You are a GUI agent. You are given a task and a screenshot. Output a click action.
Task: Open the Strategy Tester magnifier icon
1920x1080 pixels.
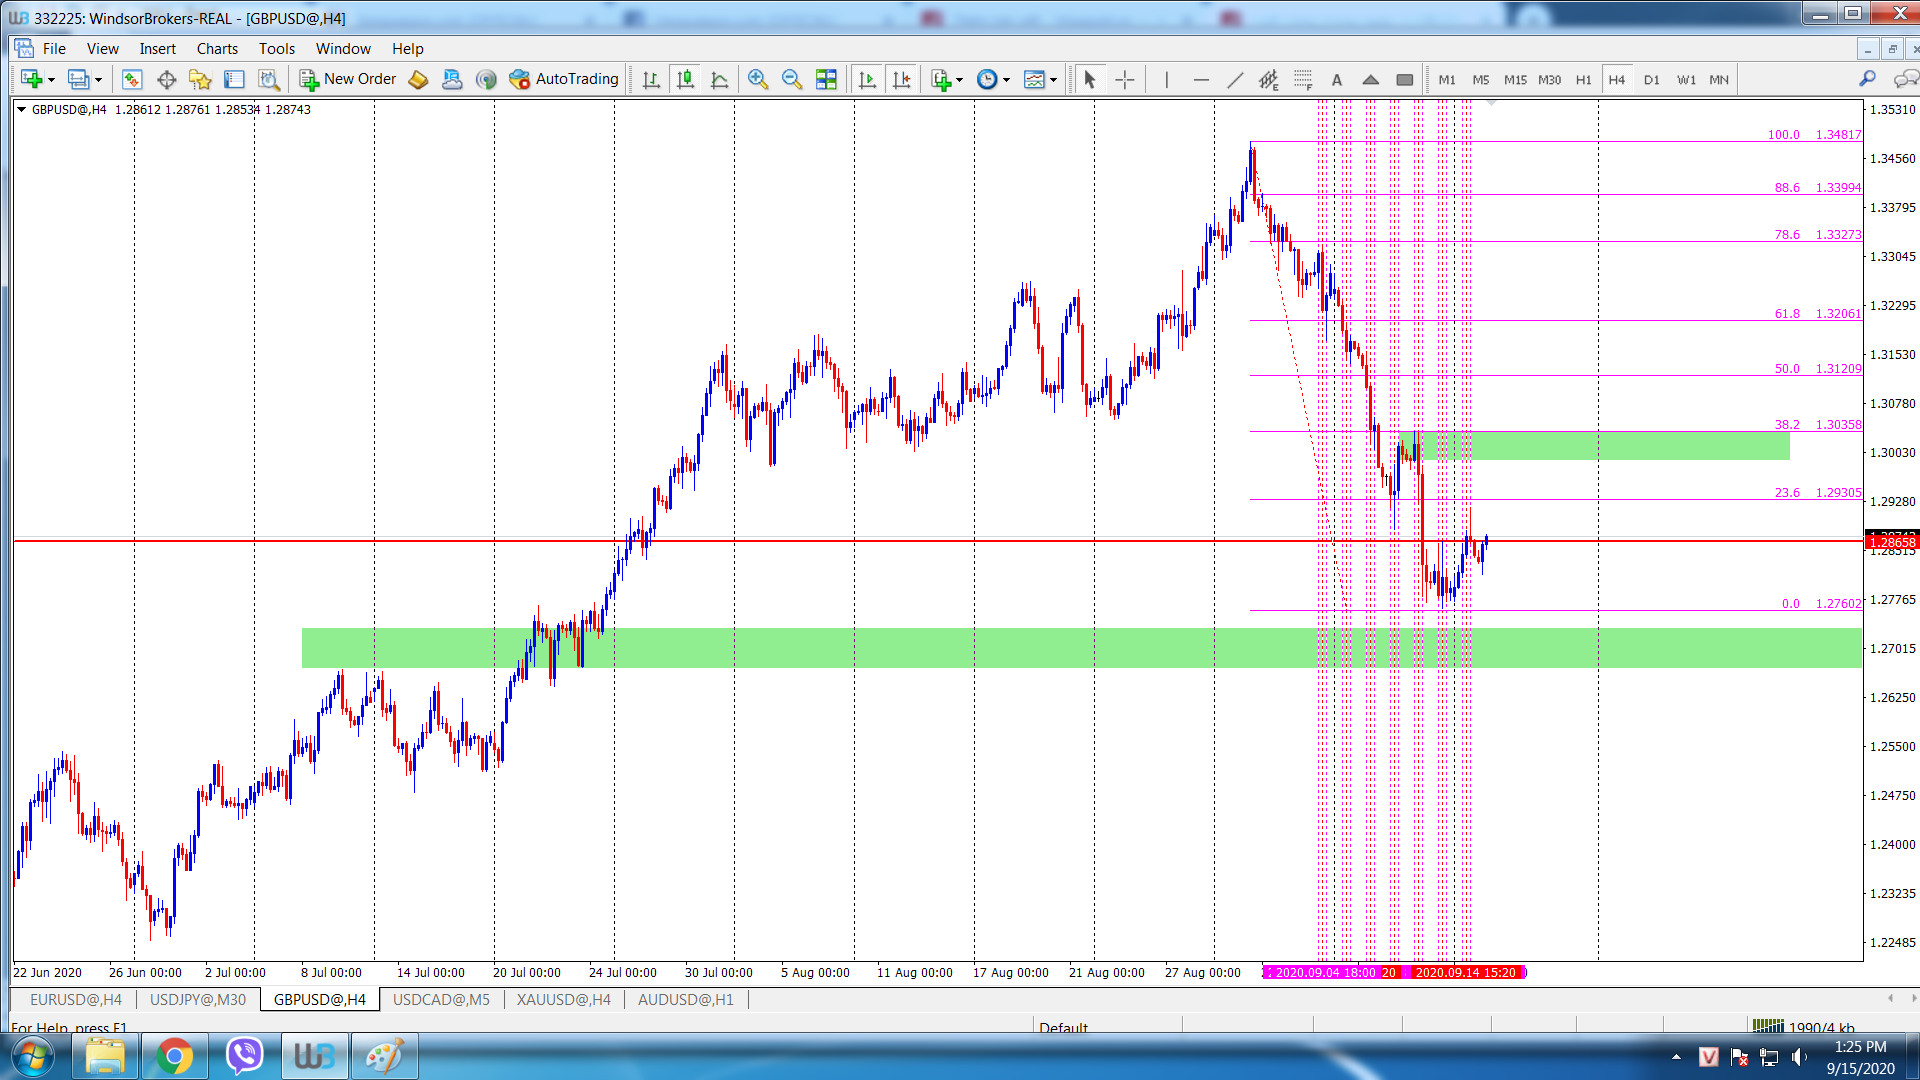pyautogui.click(x=268, y=79)
